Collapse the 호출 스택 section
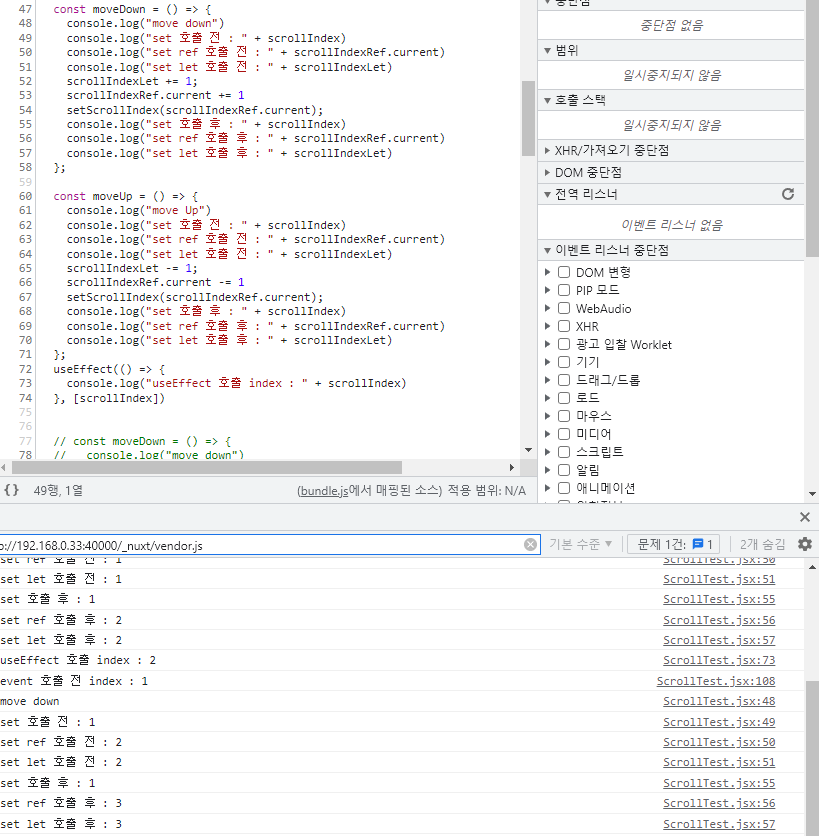This screenshot has width=819, height=836. coord(547,100)
